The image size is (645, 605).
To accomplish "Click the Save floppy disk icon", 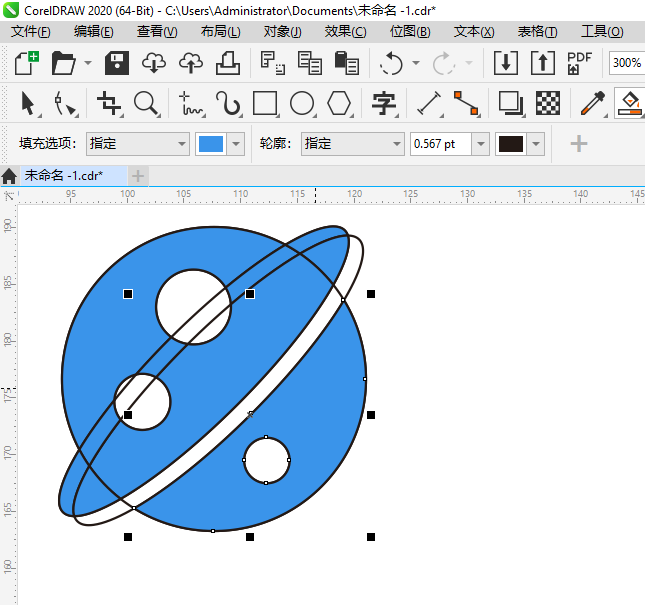I will point(117,63).
